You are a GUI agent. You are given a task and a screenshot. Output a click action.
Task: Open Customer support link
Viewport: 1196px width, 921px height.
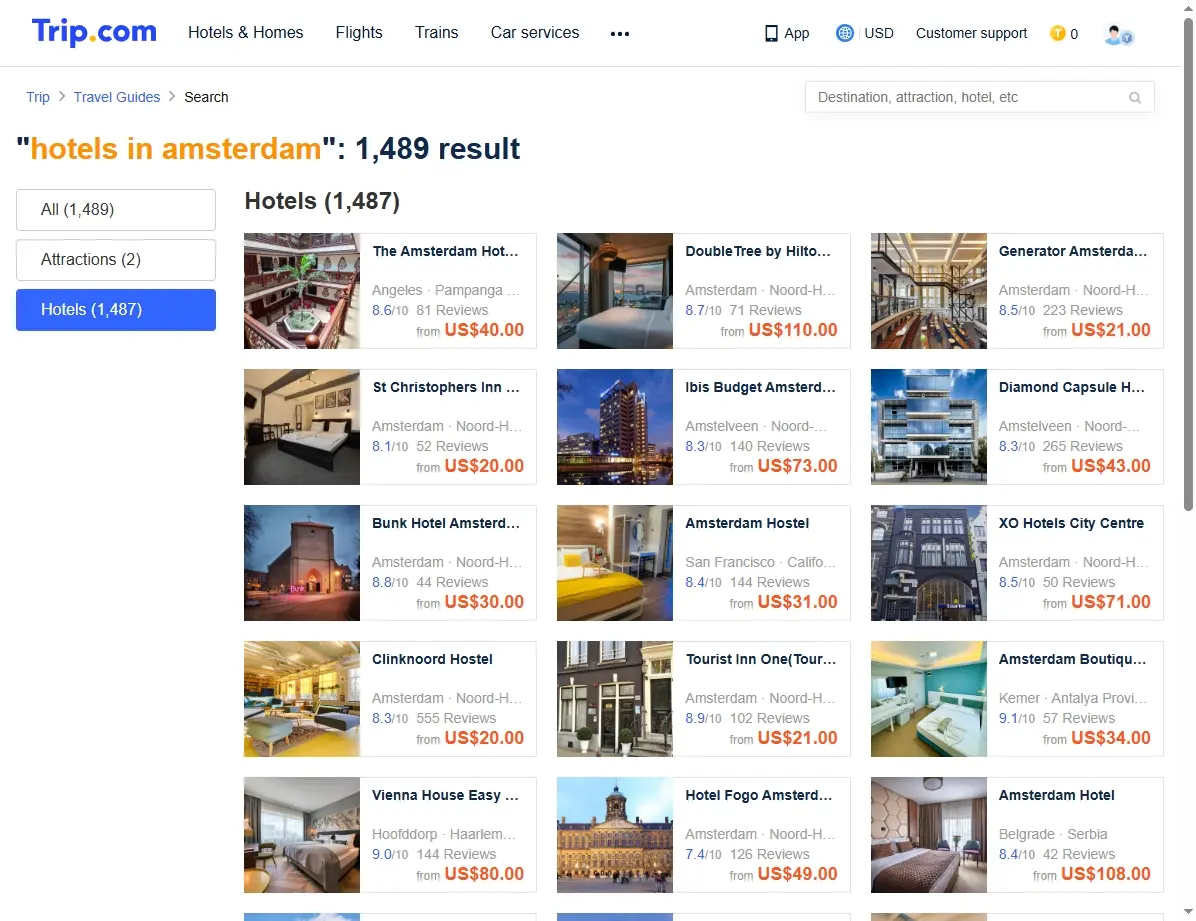click(x=971, y=34)
